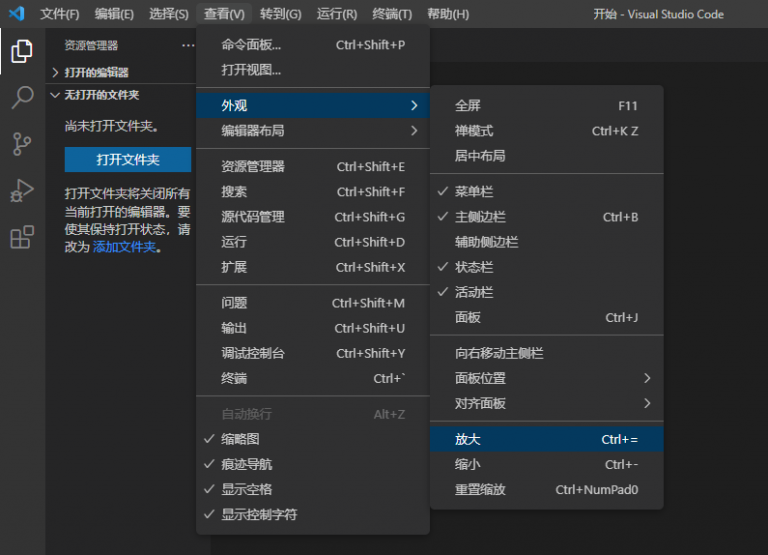Select 向右移动主侧栏 entry
The image size is (768, 555).
pos(547,353)
